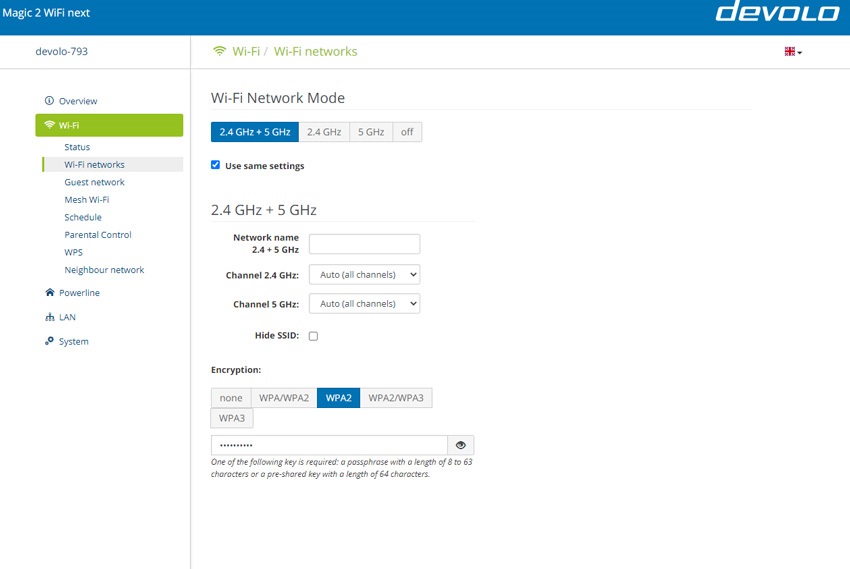Open the WPS page

pos(74,252)
